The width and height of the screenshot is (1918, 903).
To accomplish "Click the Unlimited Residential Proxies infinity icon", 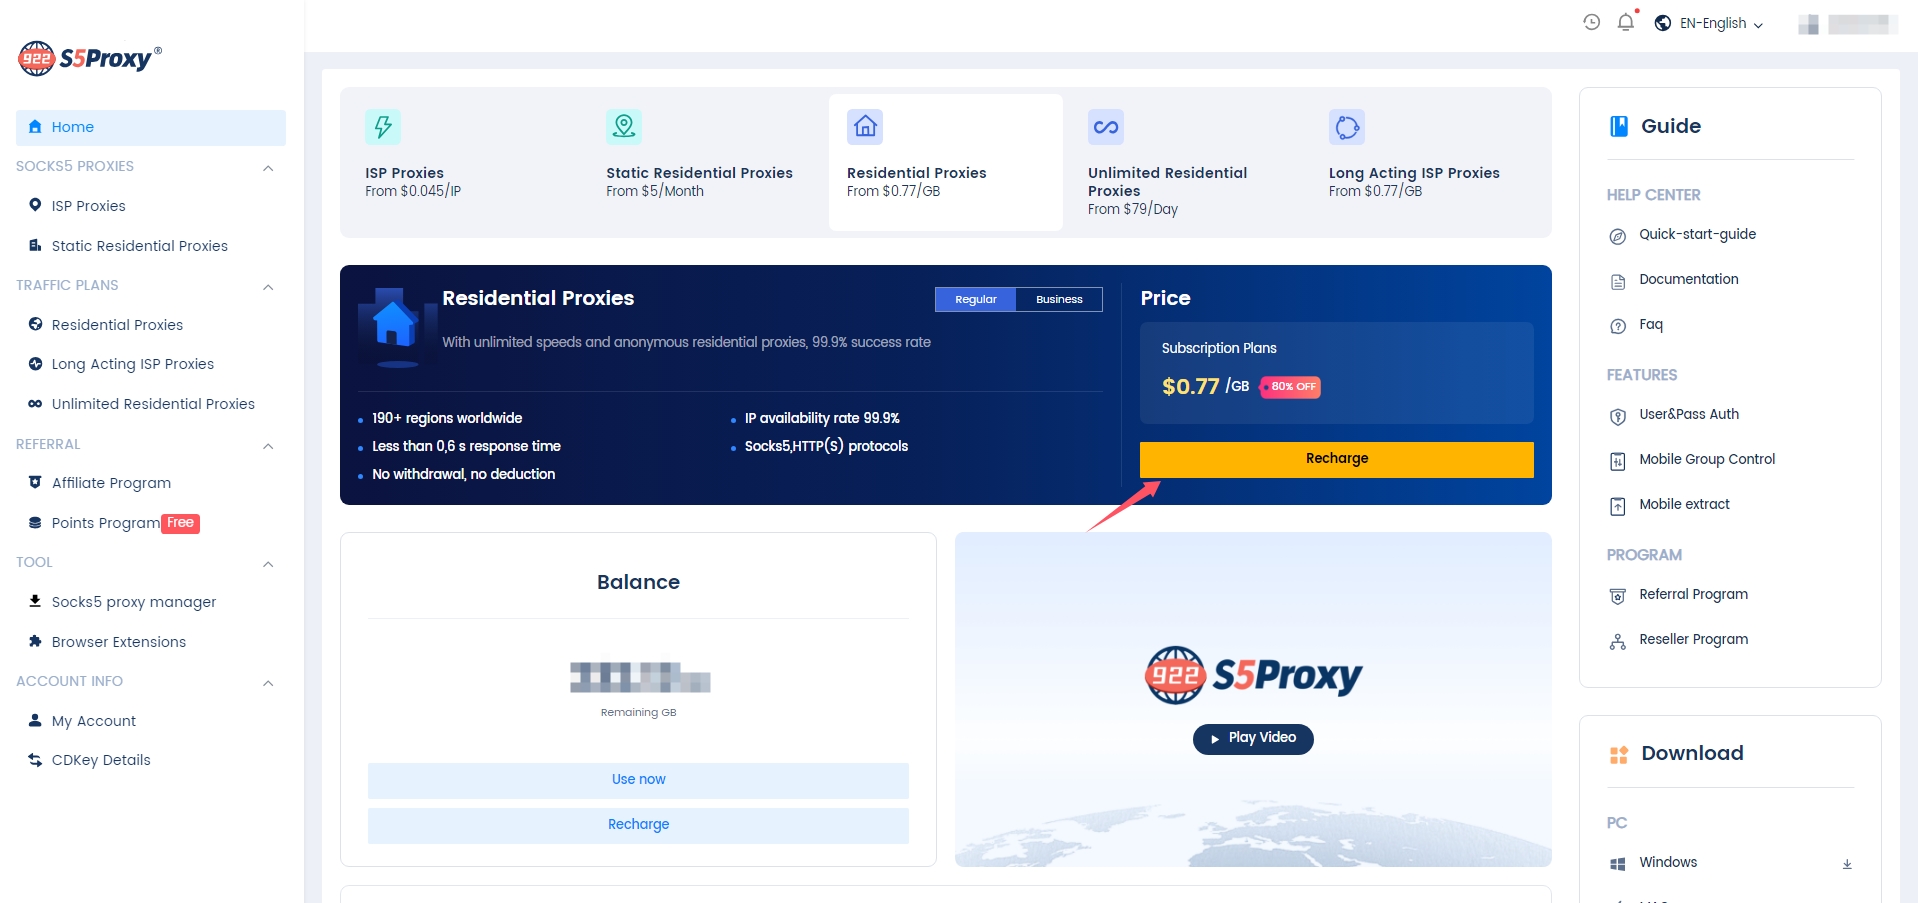I will tap(1105, 127).
